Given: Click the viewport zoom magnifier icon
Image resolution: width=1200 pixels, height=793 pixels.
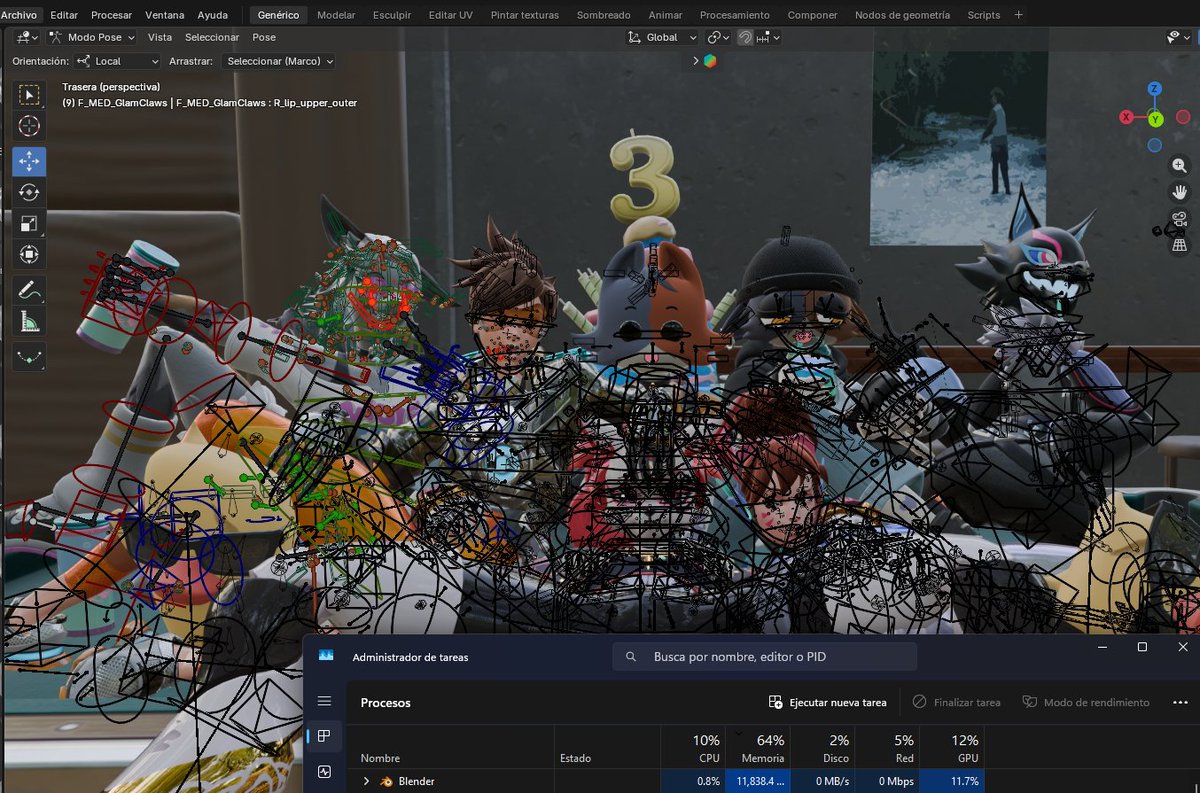Looking at the screenshot, I should [1180, 166].
